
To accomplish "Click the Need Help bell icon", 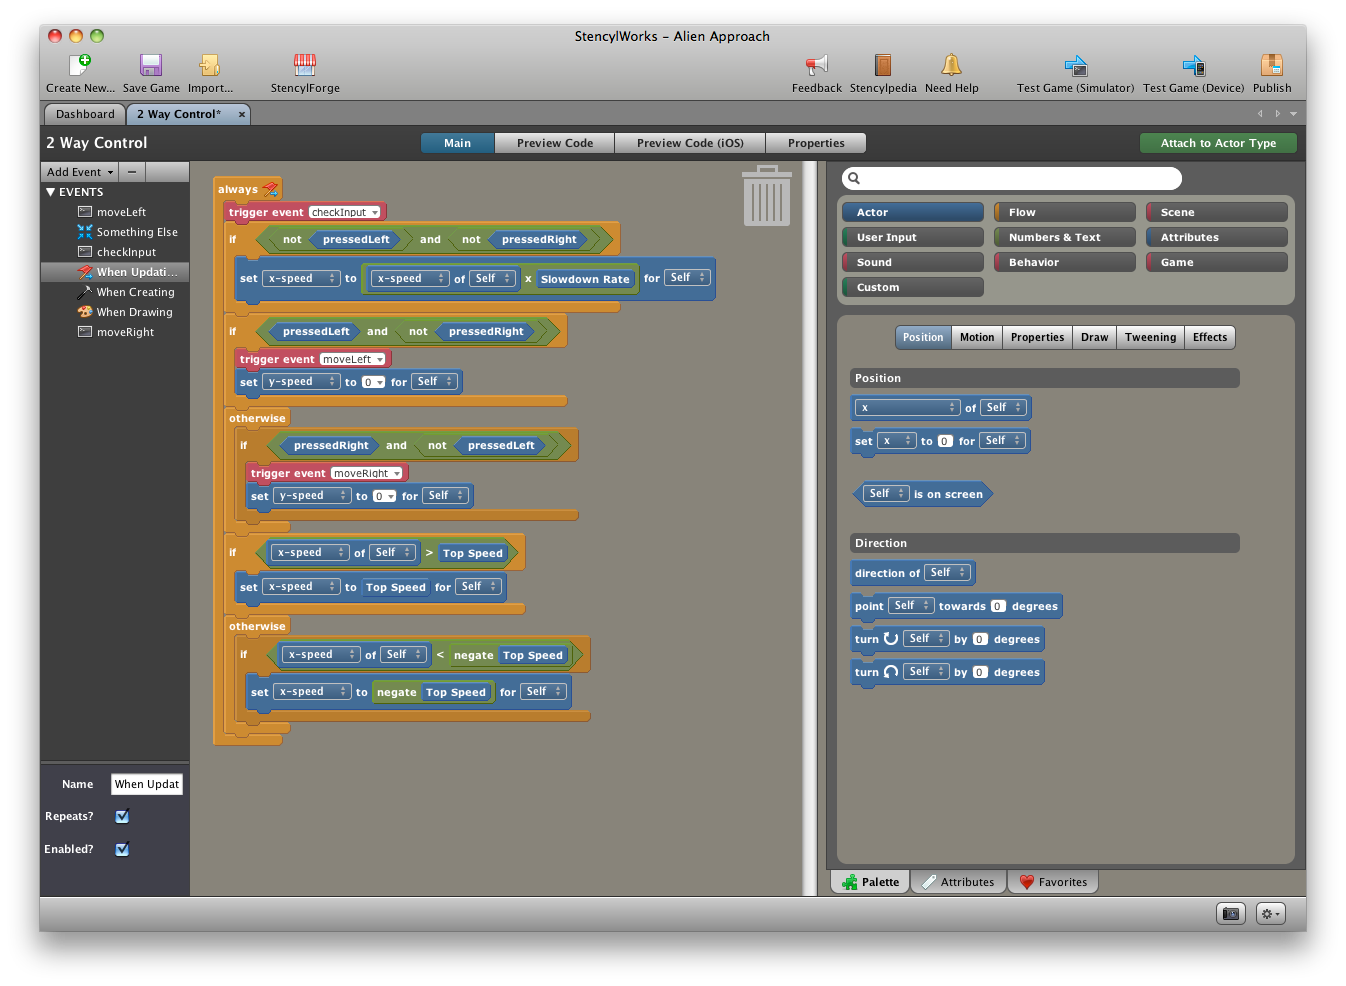I will click(x=951, y=65).
